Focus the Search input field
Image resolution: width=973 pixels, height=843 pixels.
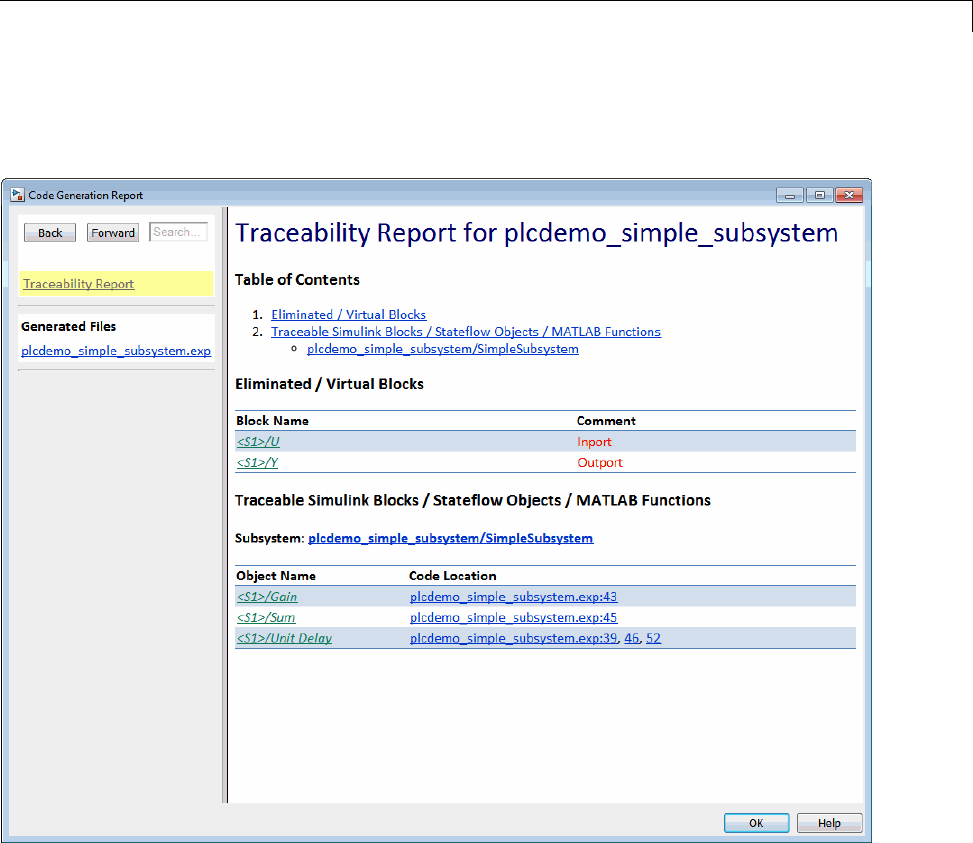coord(179,232)
